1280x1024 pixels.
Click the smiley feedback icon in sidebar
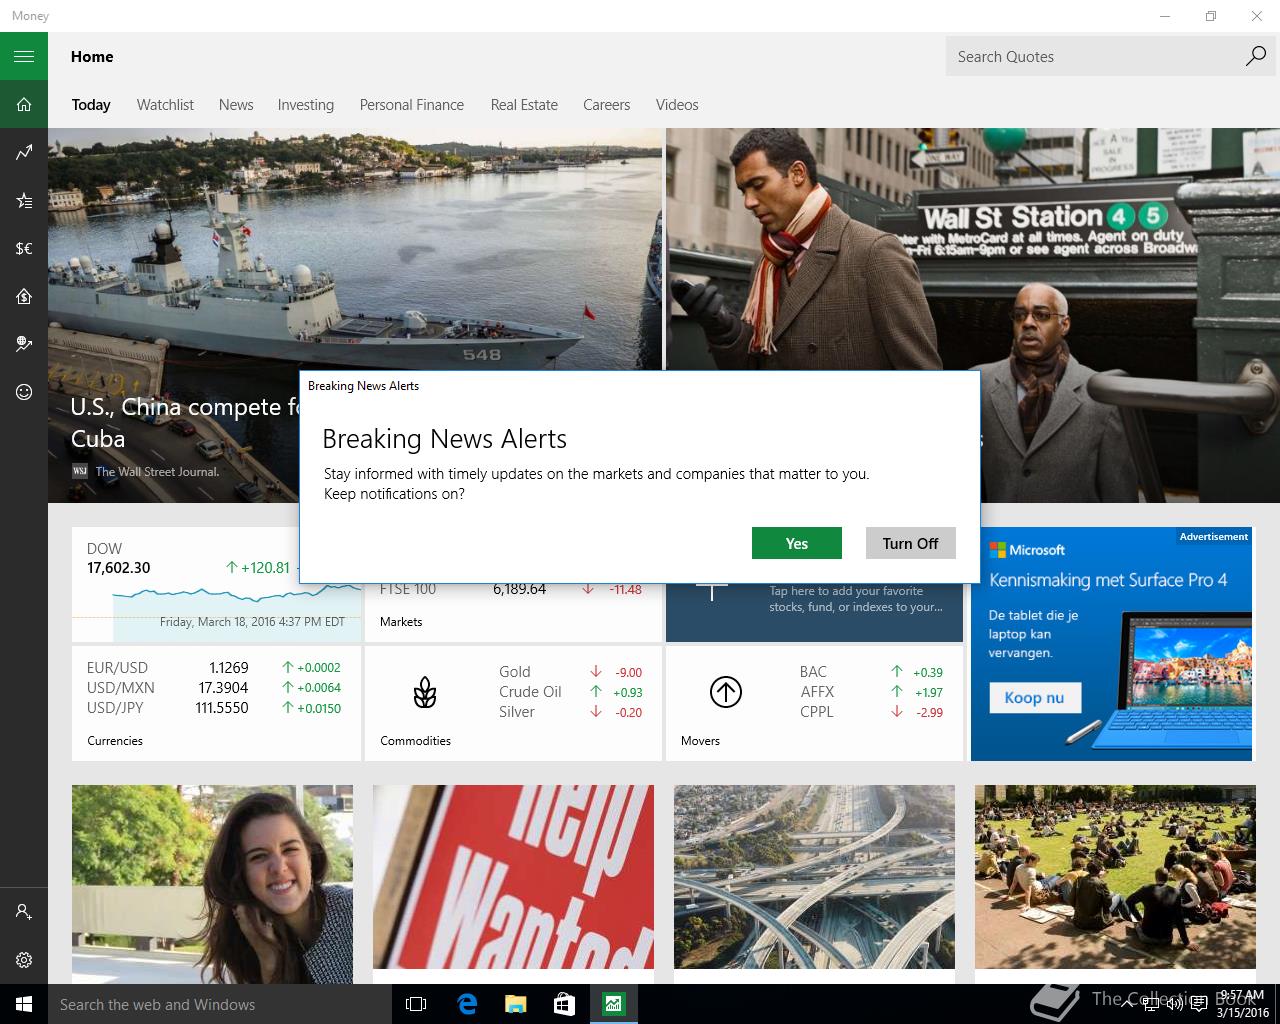pyautogui.click(x=24, y=392)
